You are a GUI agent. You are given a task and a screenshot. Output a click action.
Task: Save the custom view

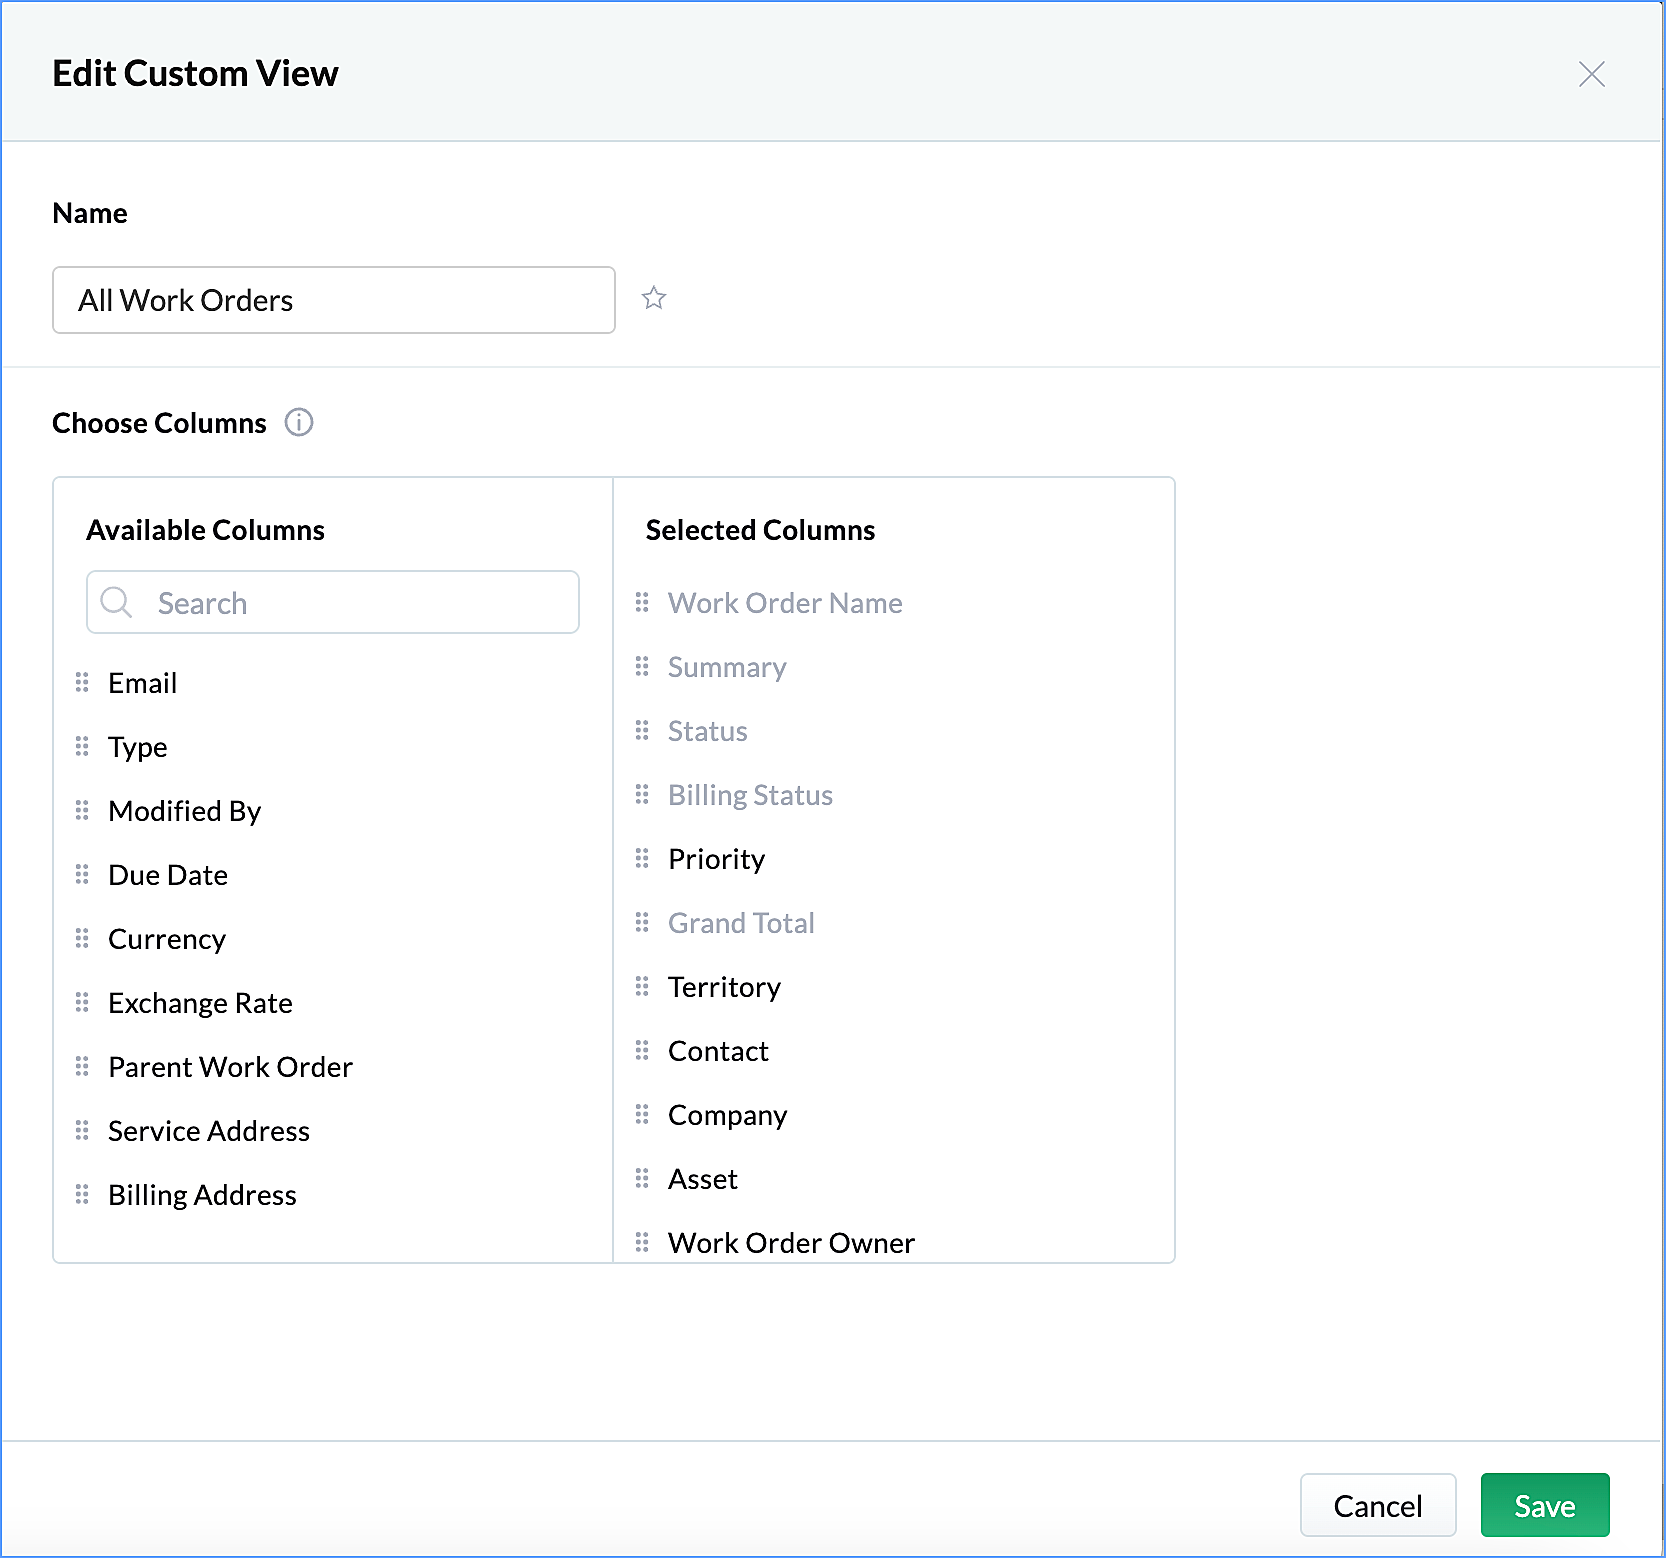[1544, 1505]
